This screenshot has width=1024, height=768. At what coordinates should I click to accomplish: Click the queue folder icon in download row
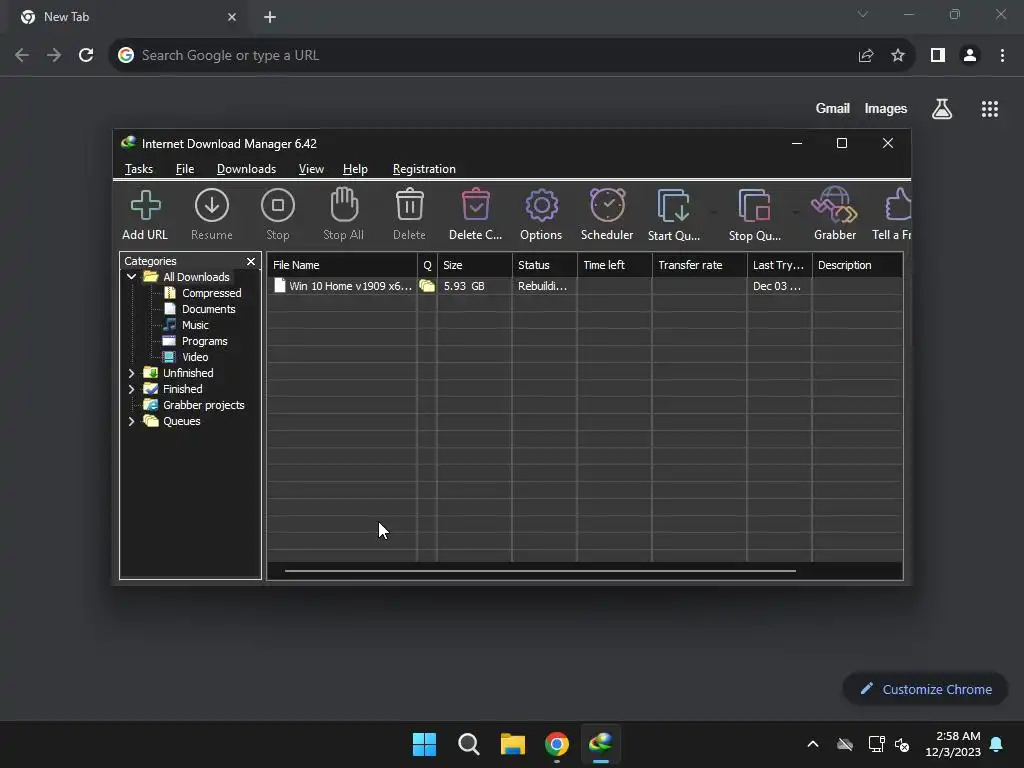(427, 286)
